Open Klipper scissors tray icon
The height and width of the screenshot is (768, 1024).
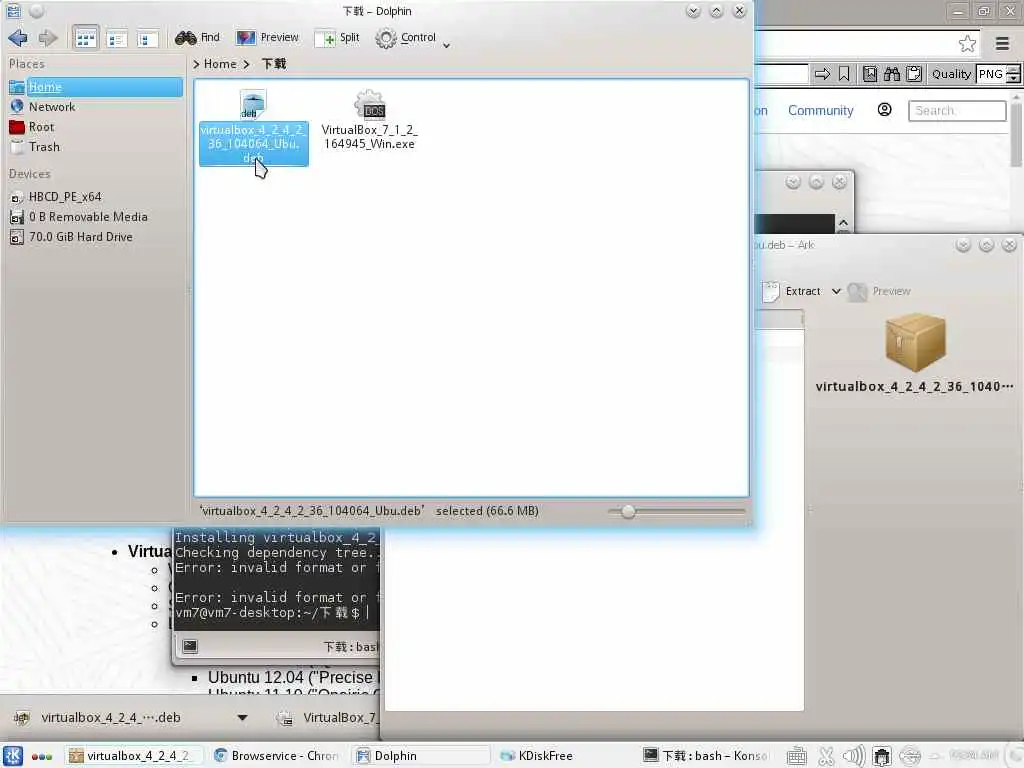click(825, 756)
